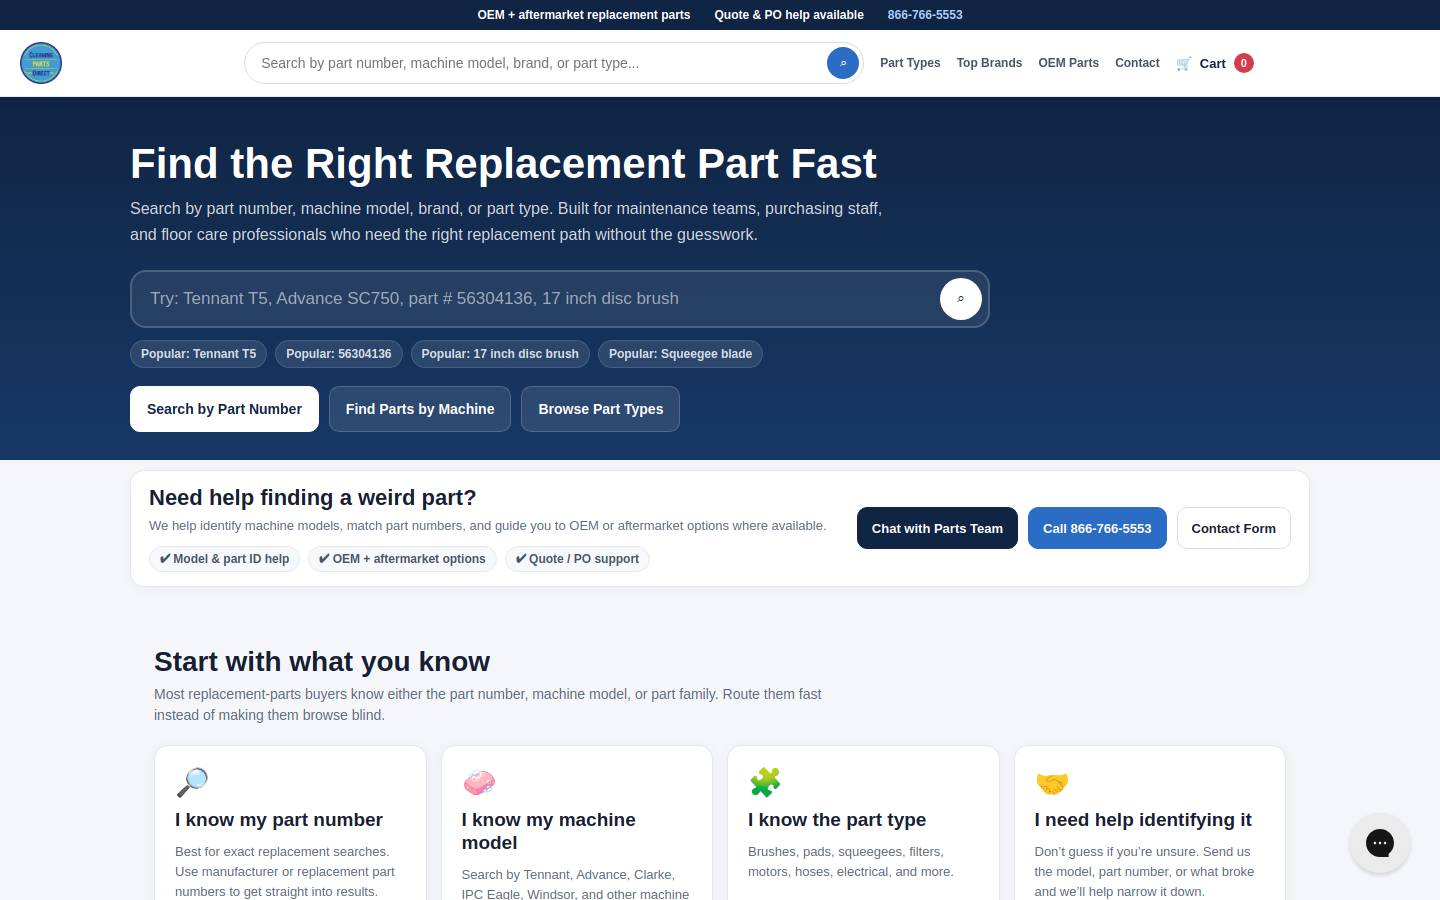
Task: Open the chat widget bubble
Action: click(1380, 843)
